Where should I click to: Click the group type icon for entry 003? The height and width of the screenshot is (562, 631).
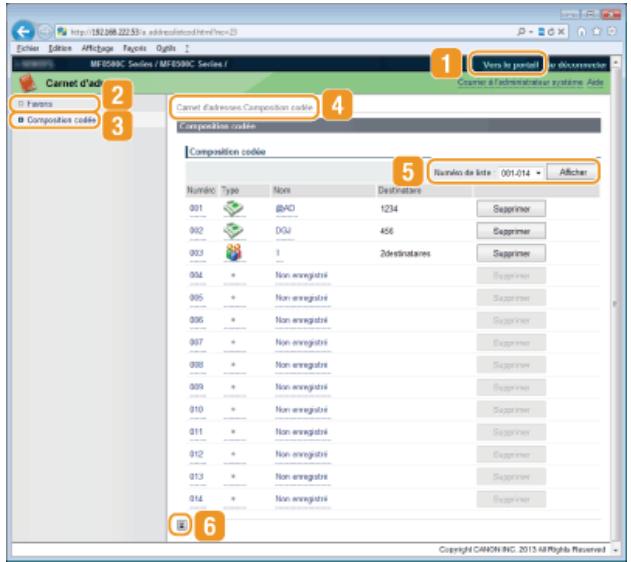click(x=233, y=253)
